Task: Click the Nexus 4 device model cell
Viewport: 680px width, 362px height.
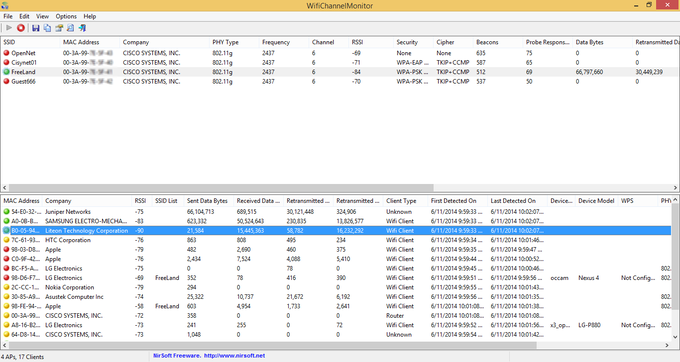Action: [x=588, y=278]
